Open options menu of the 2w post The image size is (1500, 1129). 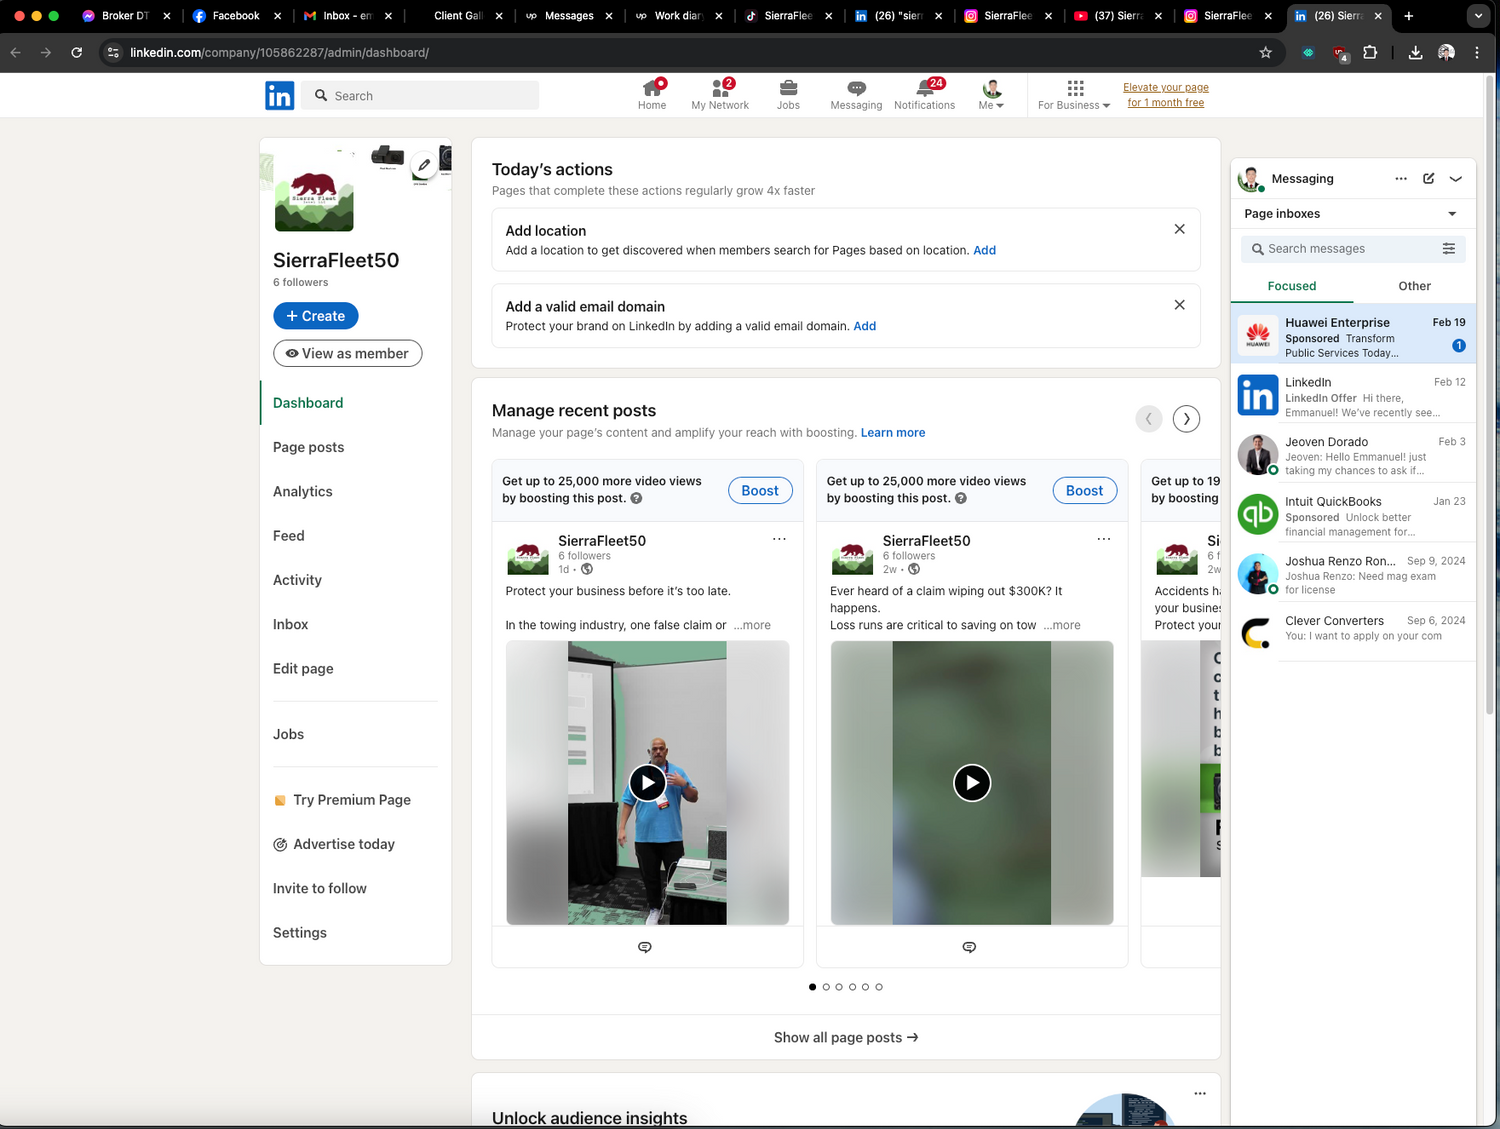pyautogui.click(x=1104, y=539)
